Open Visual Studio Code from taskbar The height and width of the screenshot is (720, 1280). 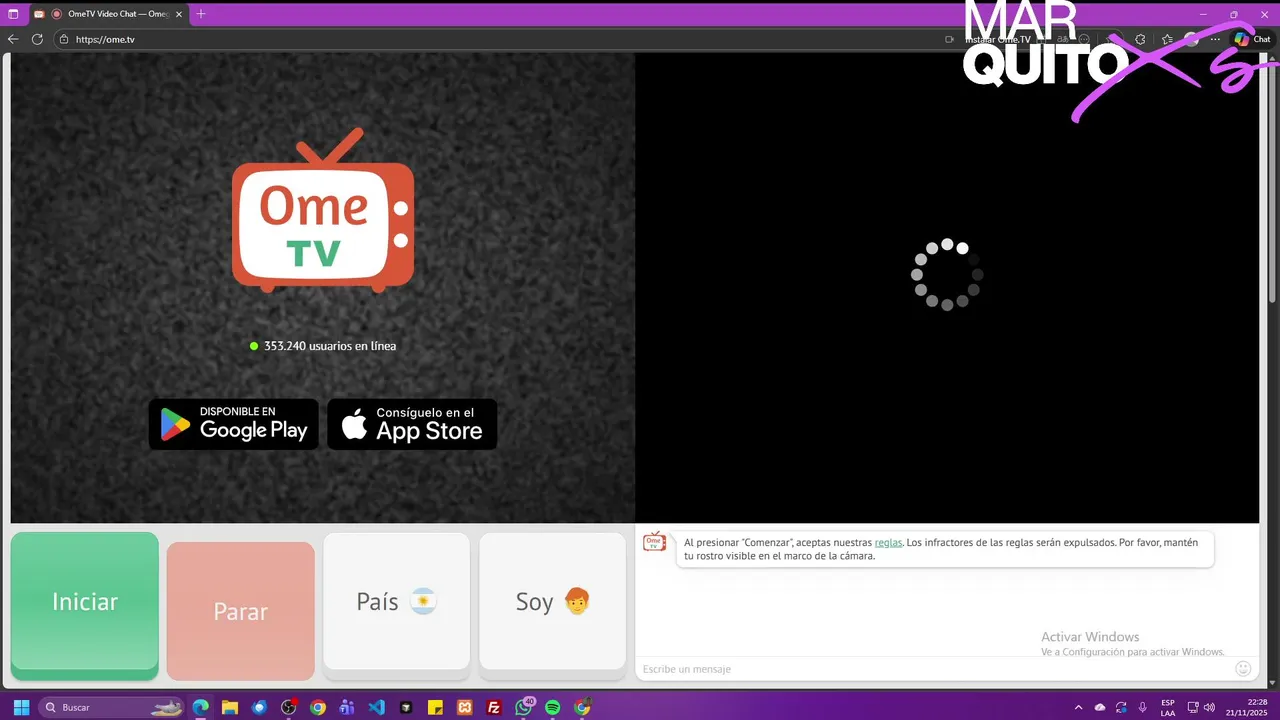376,707
